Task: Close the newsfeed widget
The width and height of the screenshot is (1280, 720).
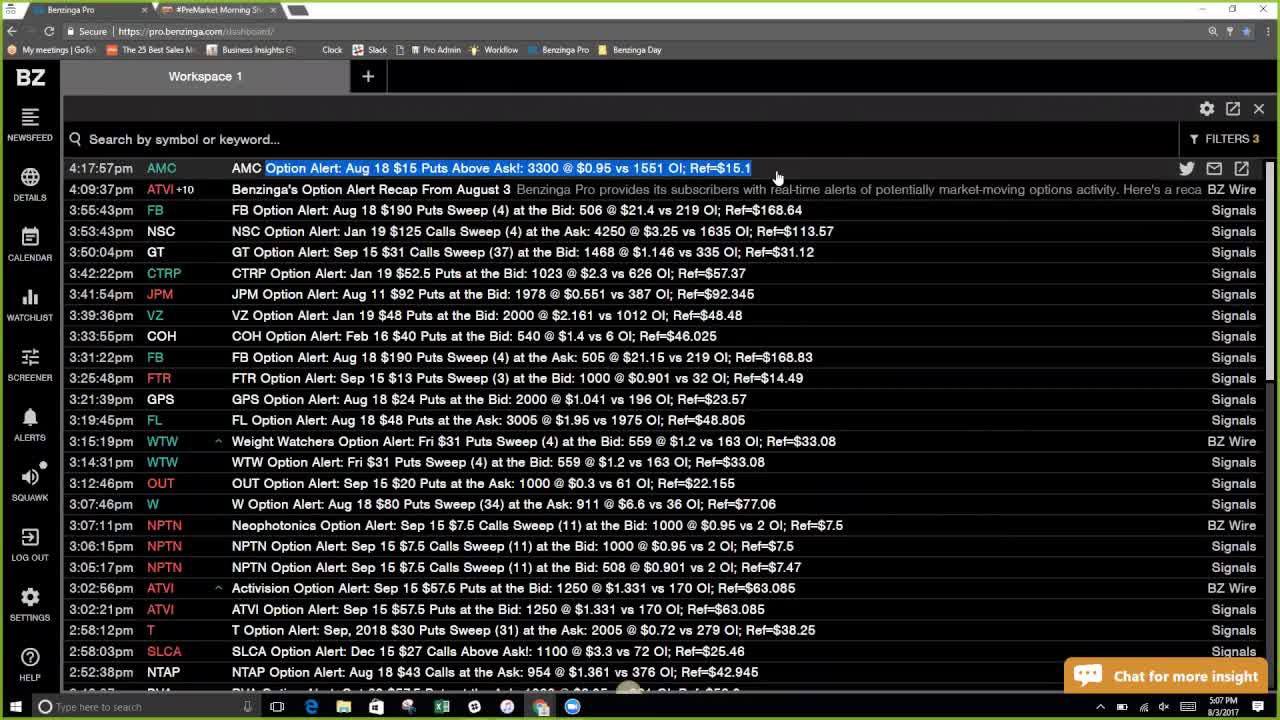Action: click(1259, 108)
